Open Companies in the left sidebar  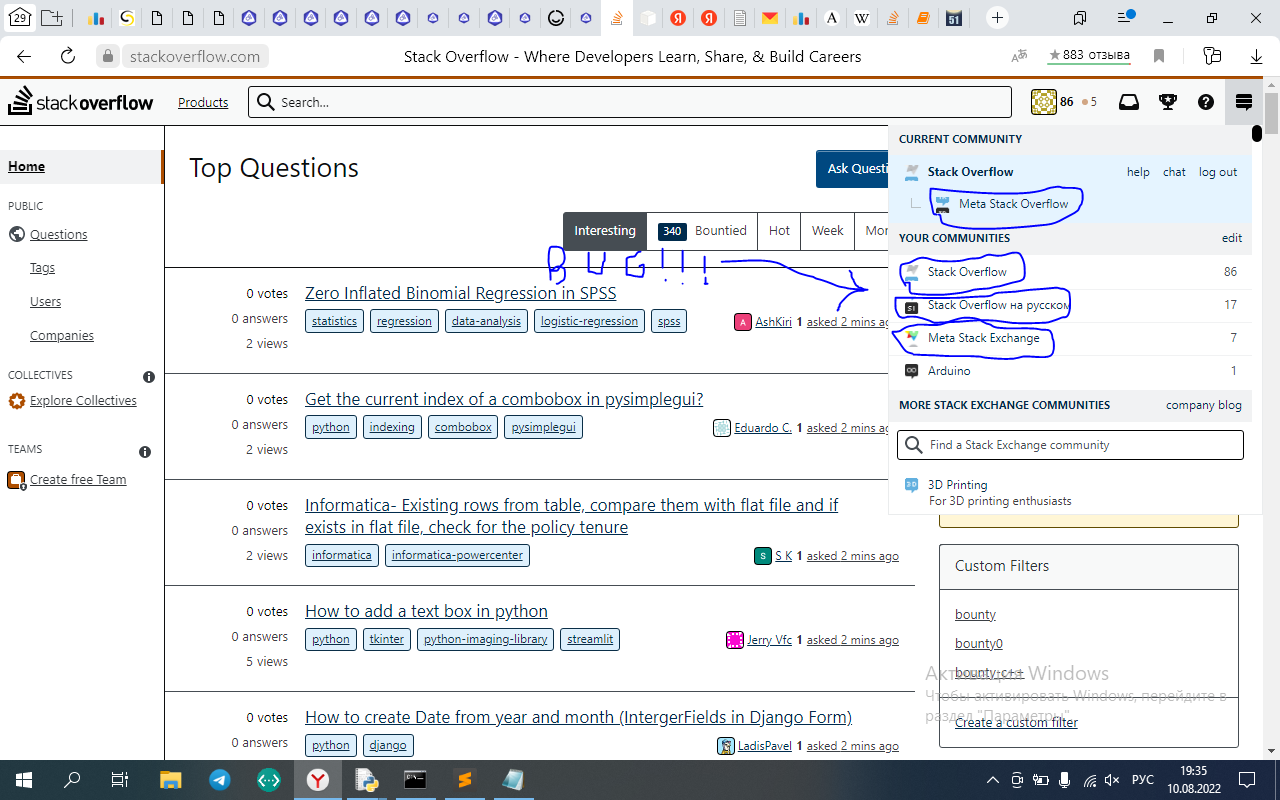[62, 336]
